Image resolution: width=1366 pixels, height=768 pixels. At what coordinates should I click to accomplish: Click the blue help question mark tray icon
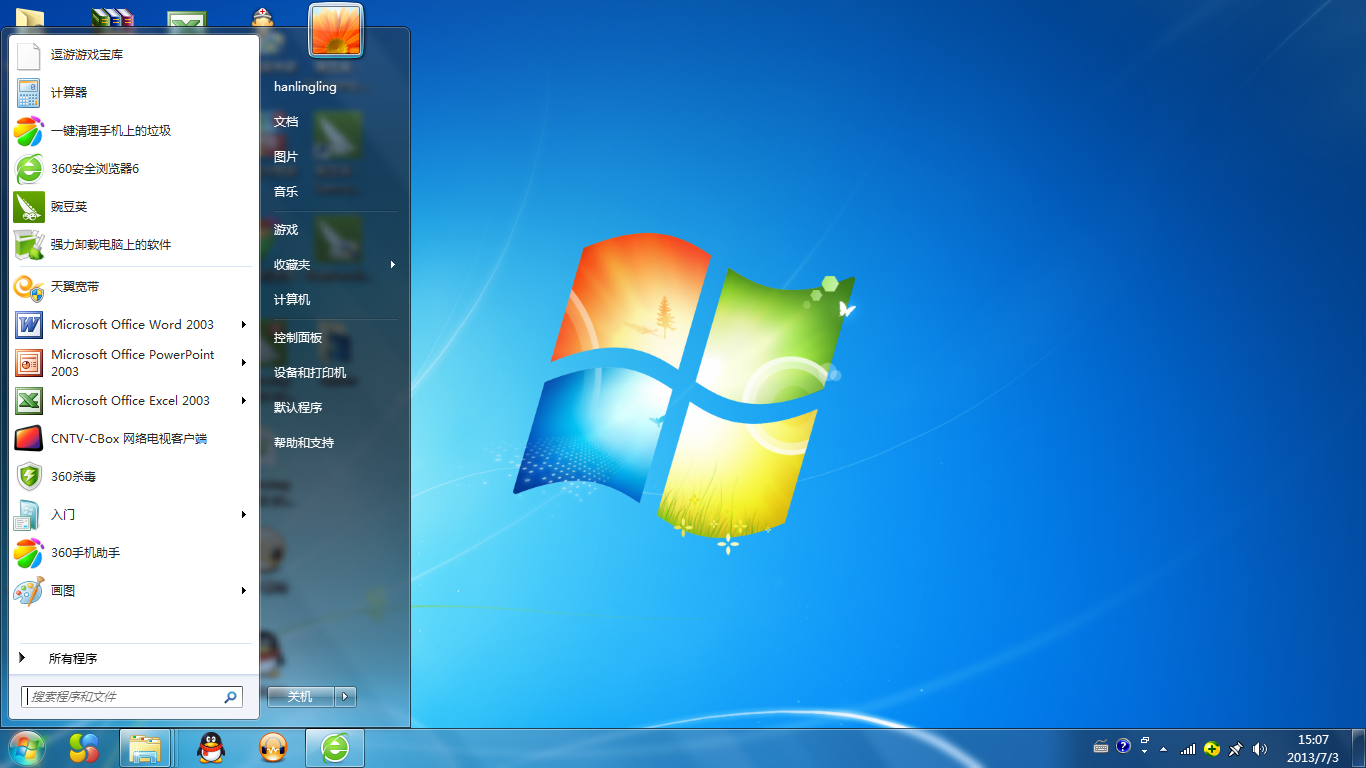(1123, 746)
